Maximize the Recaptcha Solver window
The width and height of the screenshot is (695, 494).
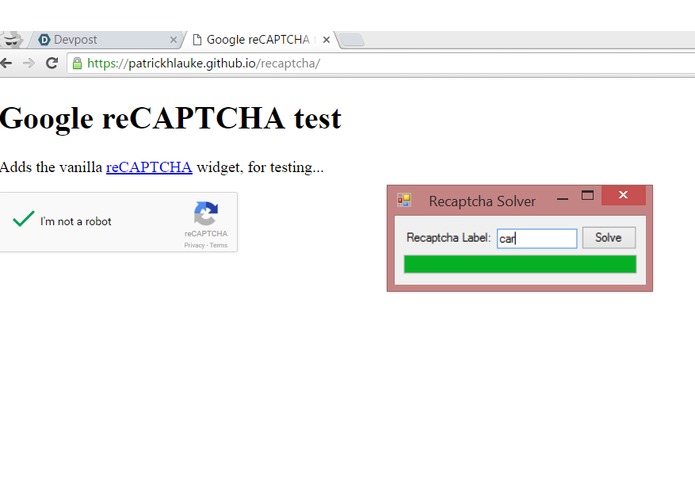[x=587, y=195]
